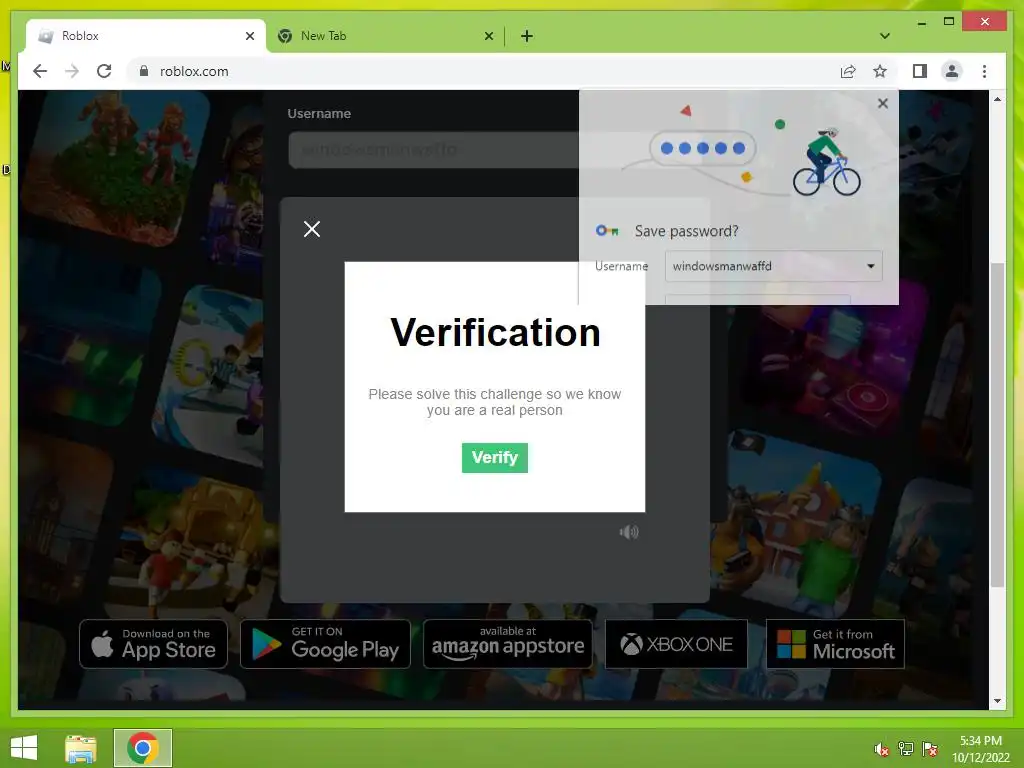View site info via padlock icon
1024x768 pixels.
[x=144, y=71]
